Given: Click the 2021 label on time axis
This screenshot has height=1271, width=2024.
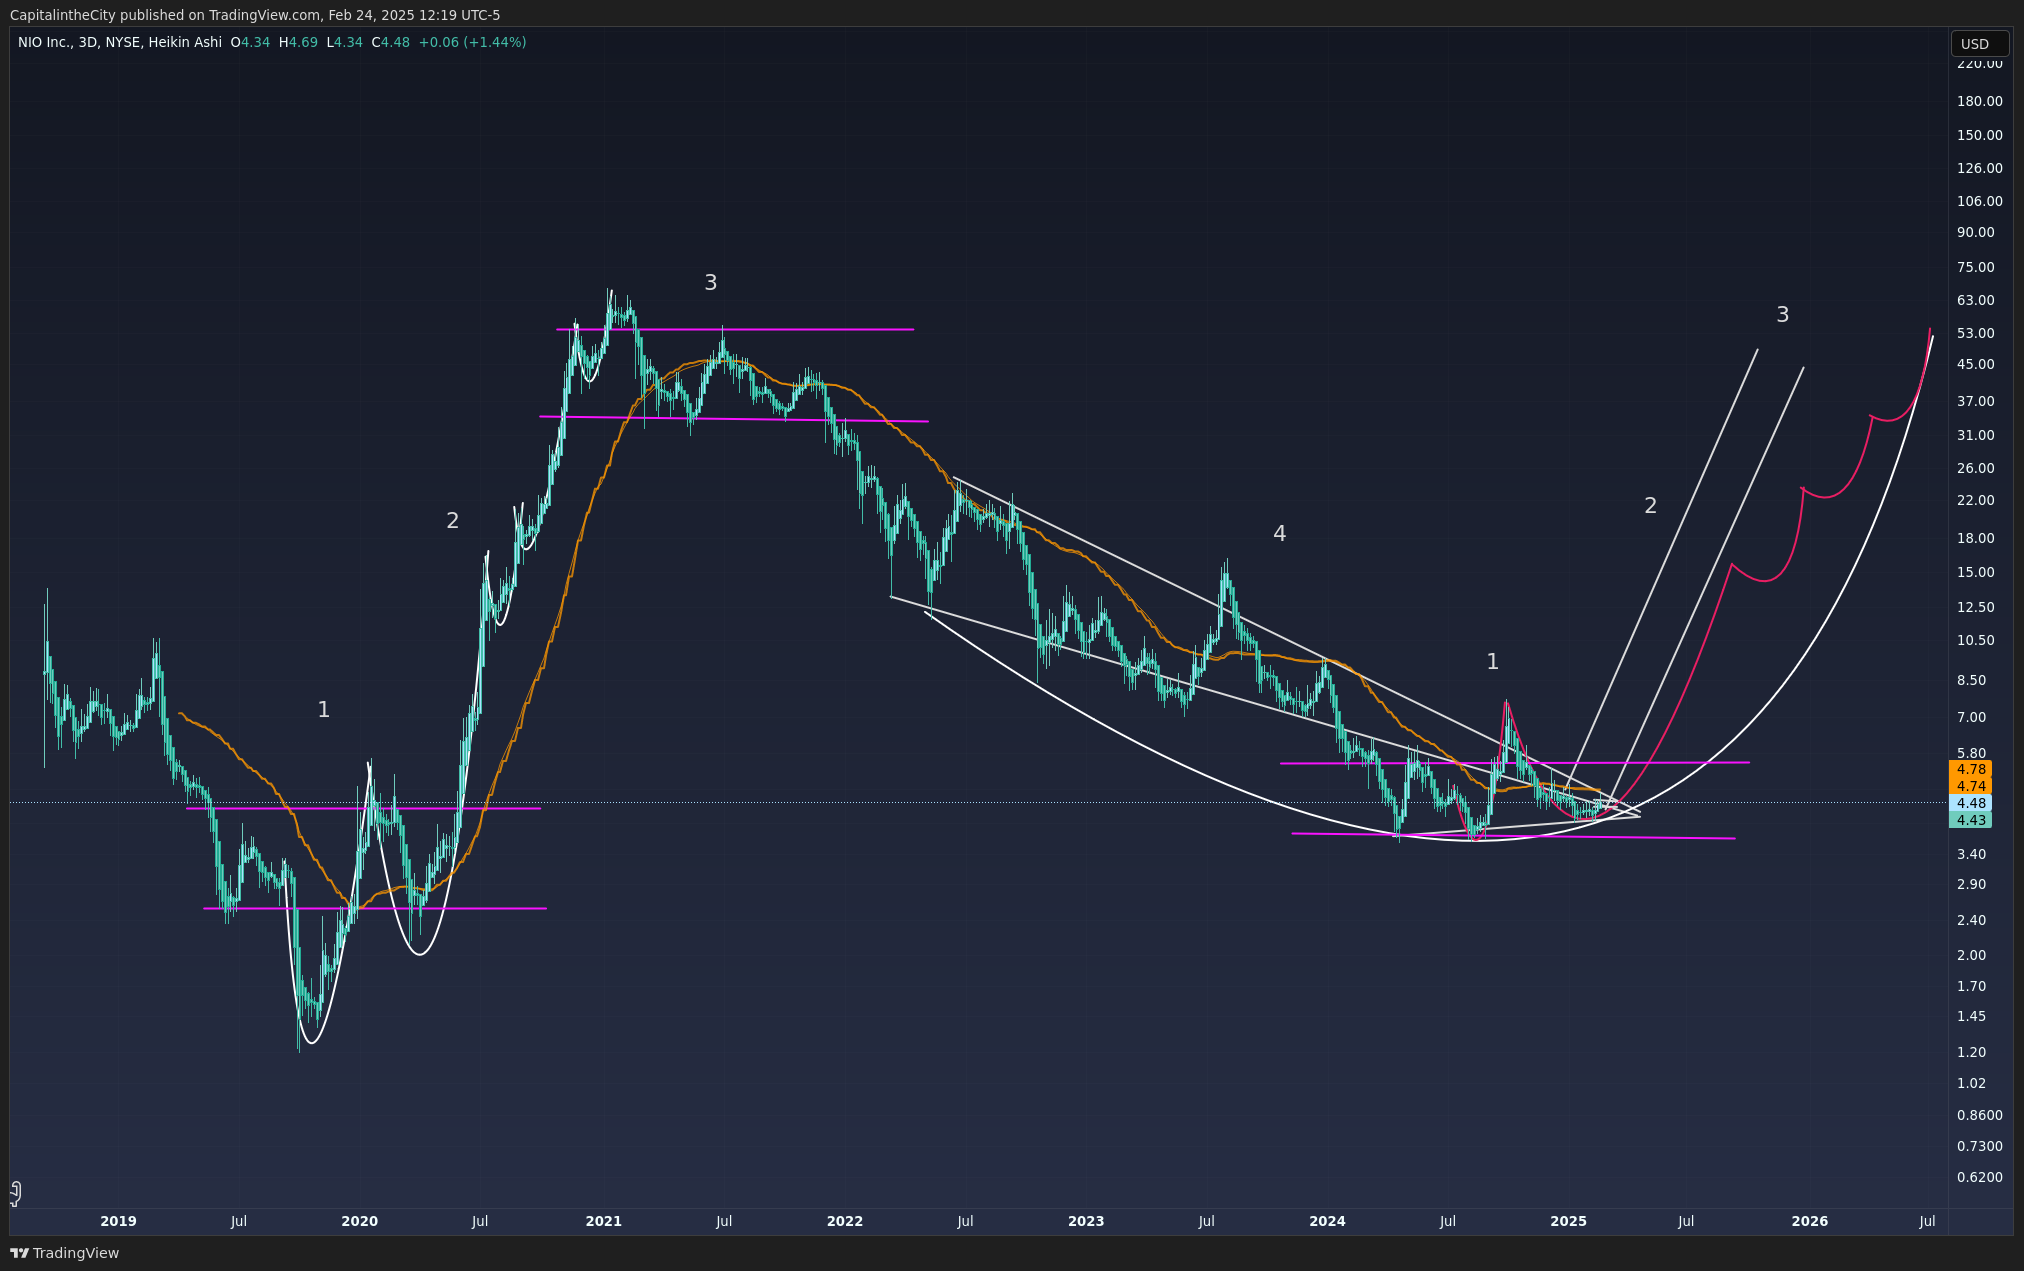Looking at the screenshot, I should point(603,1221).
